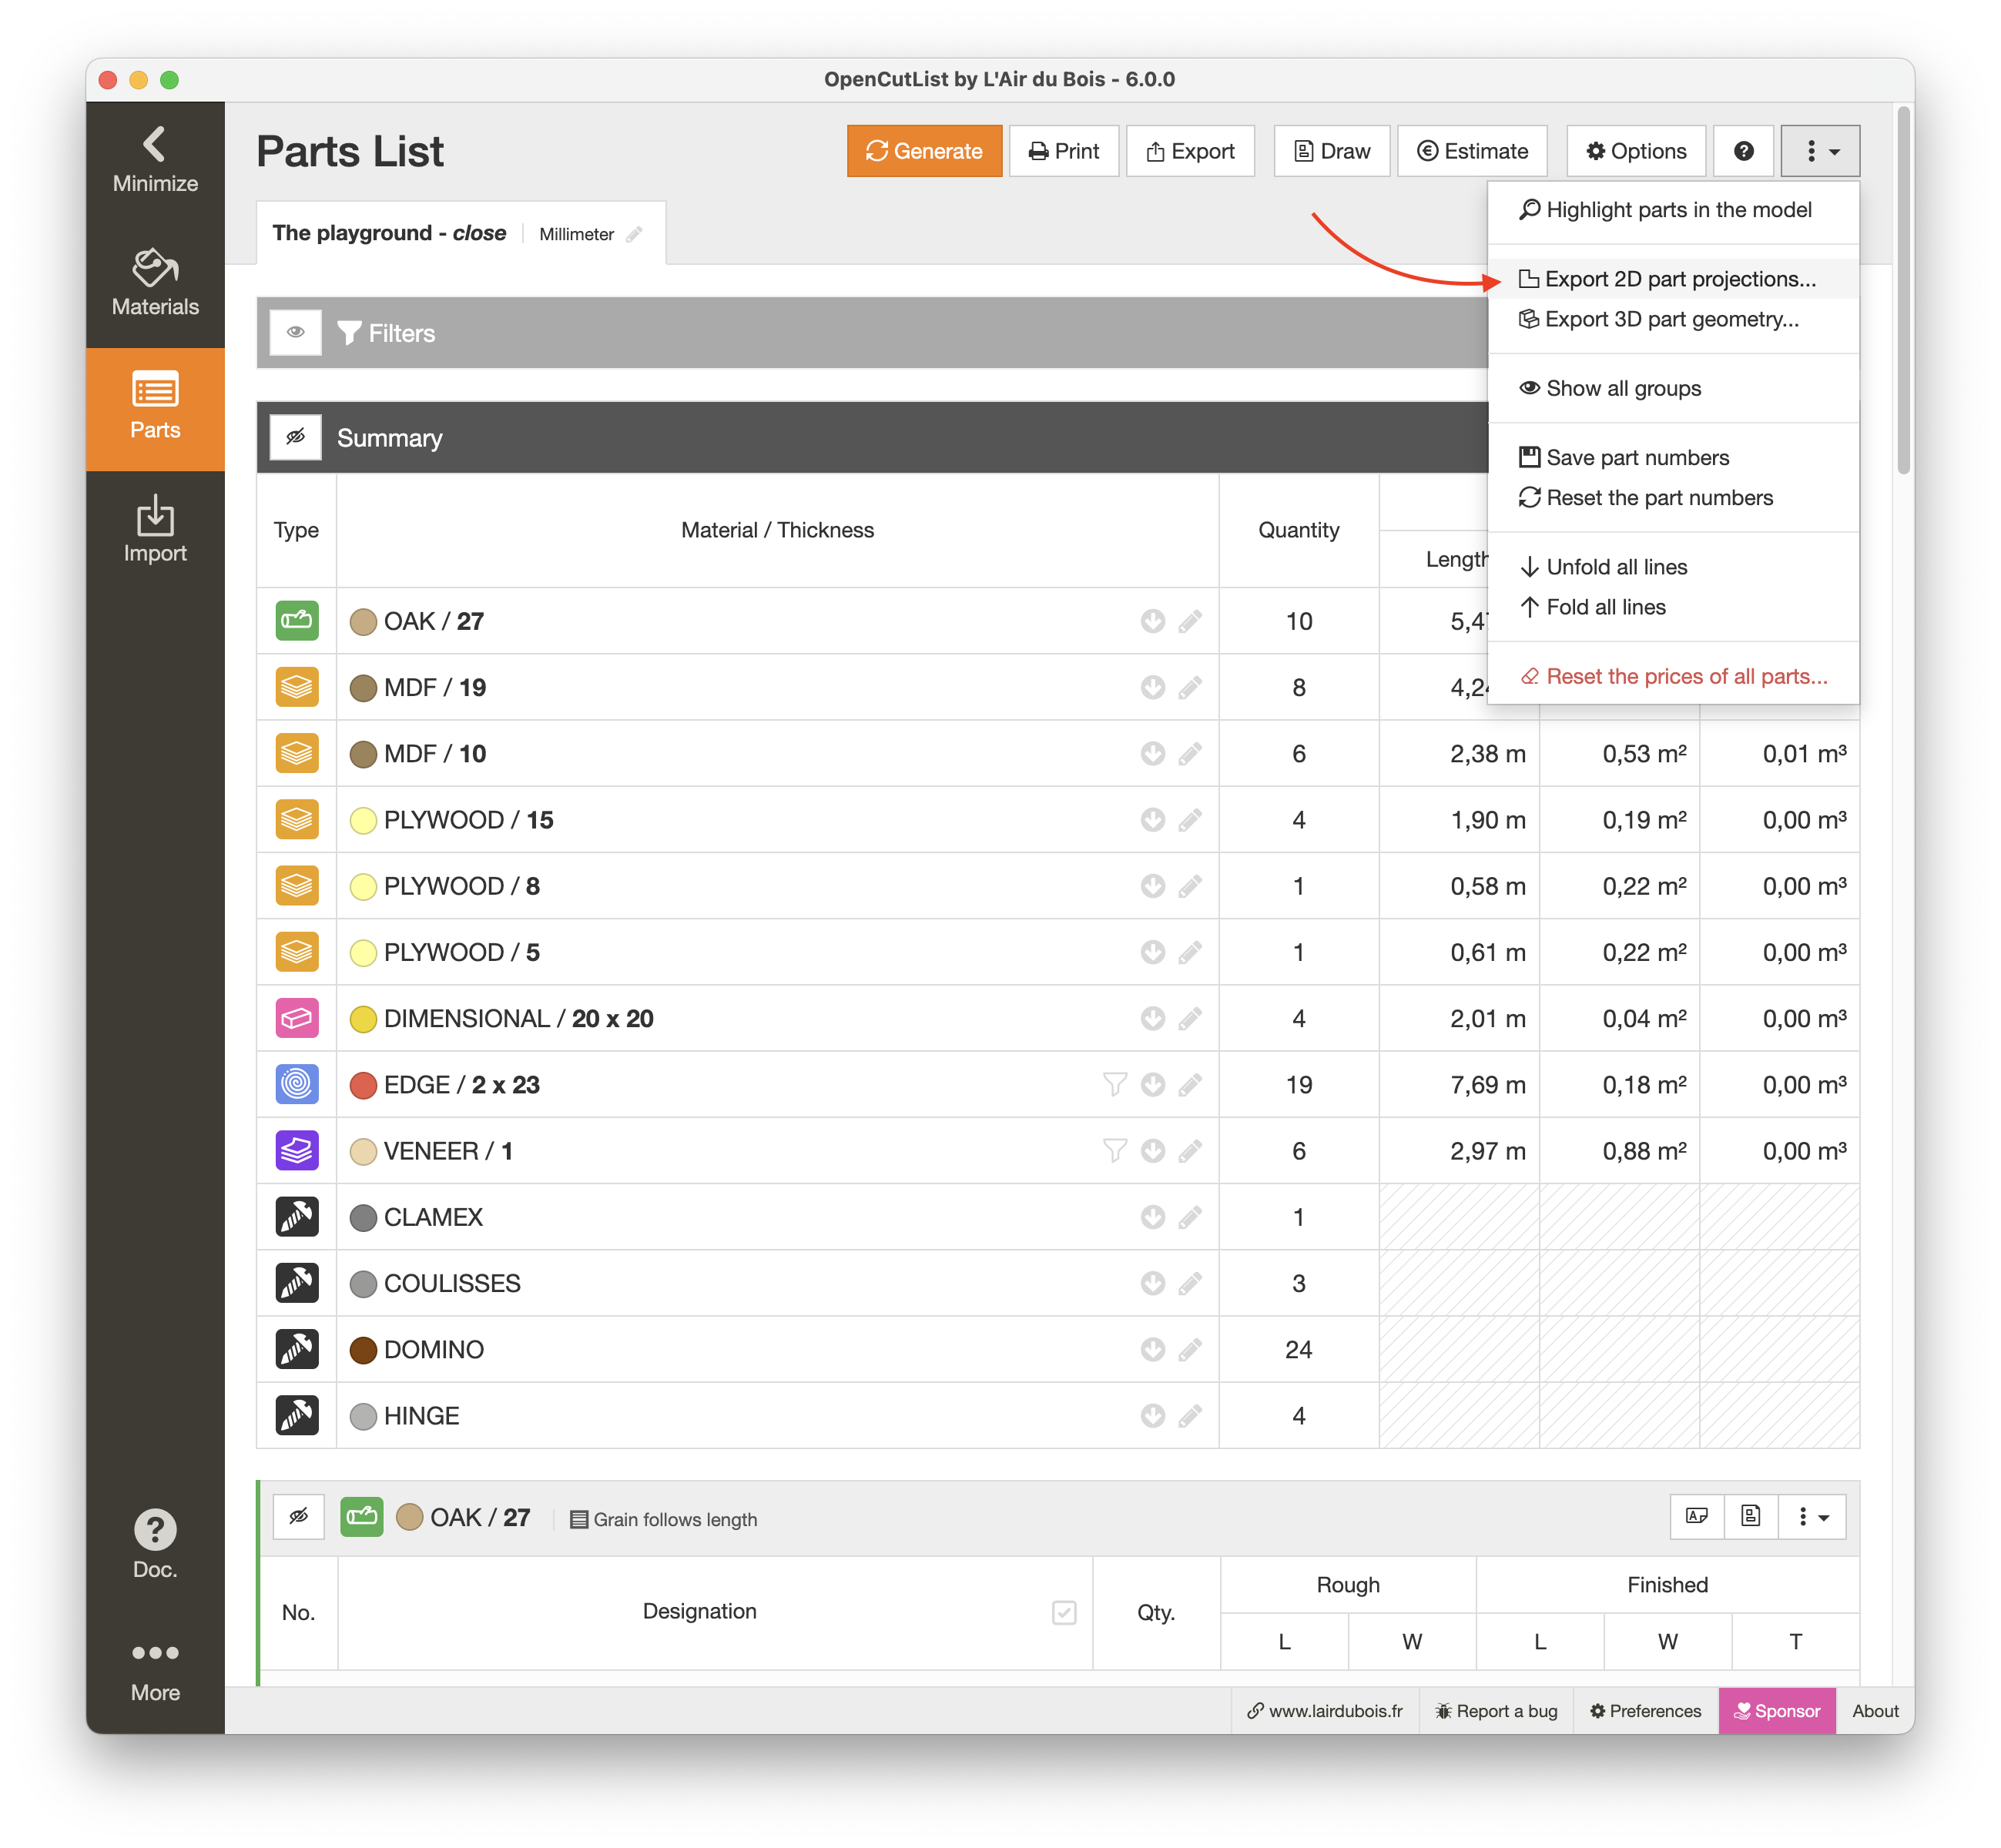Click the circle arrow icon in COULISSES row

pyautogui.click(x=1153, y=1283)
